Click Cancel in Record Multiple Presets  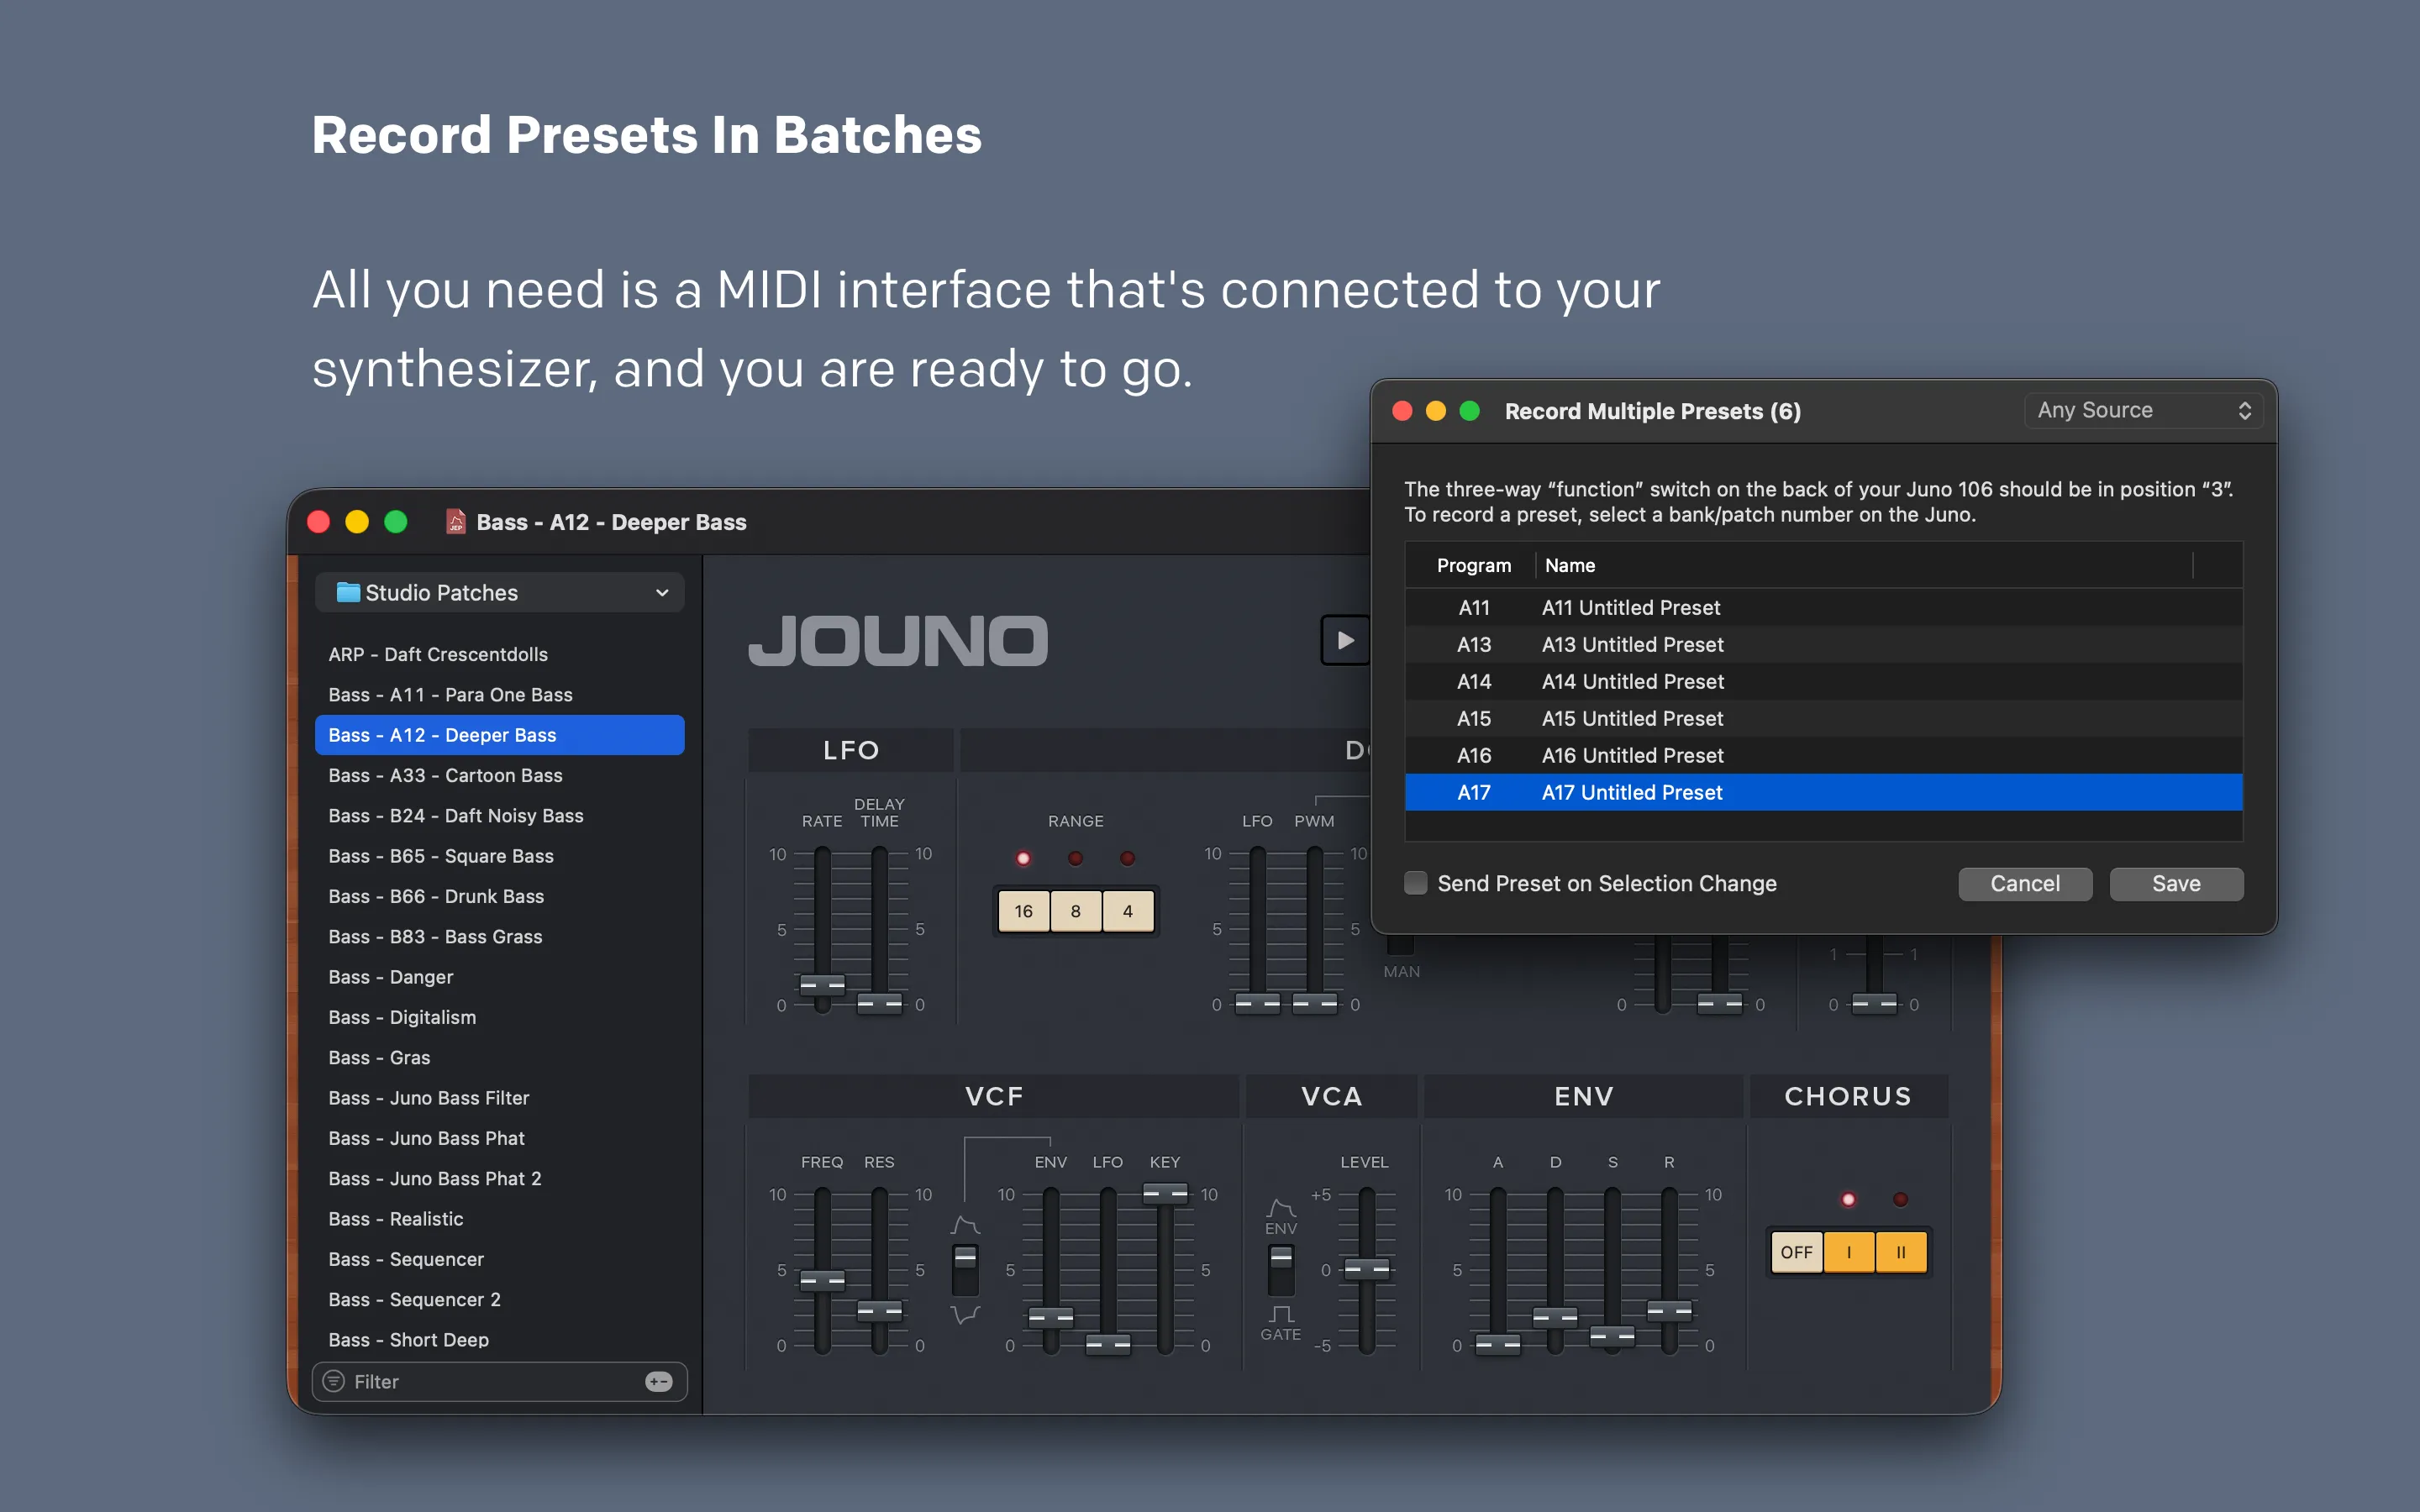tap(2025, 884)
